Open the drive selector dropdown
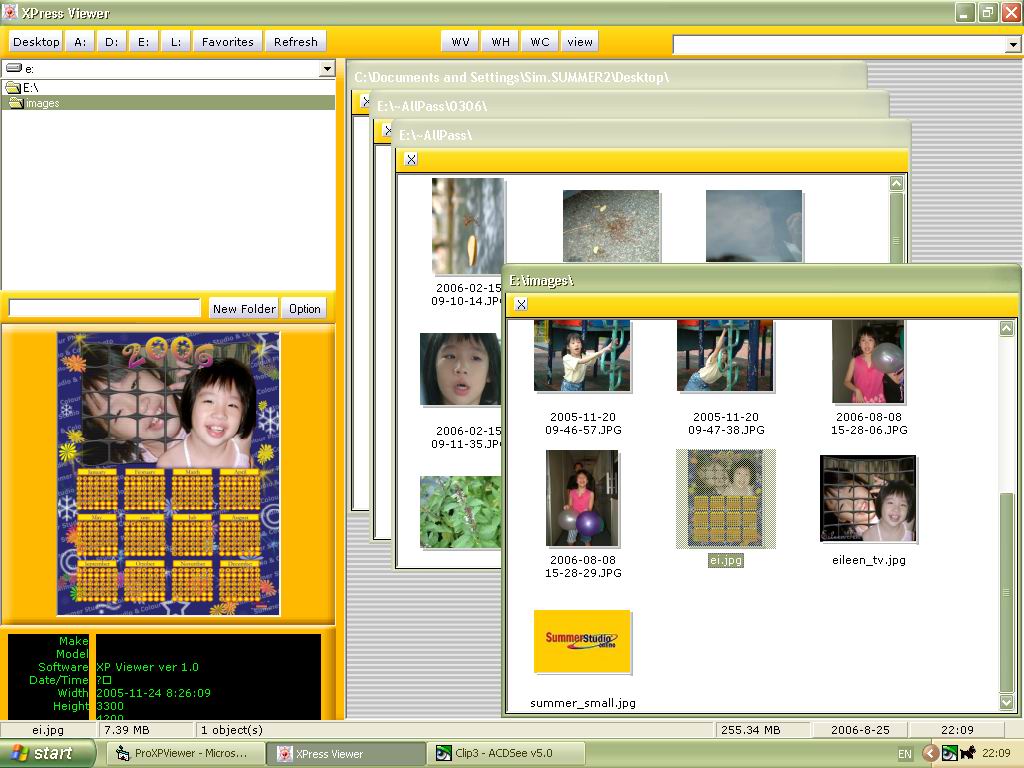This screenshot has height=768, width=1024. point(326,69)
